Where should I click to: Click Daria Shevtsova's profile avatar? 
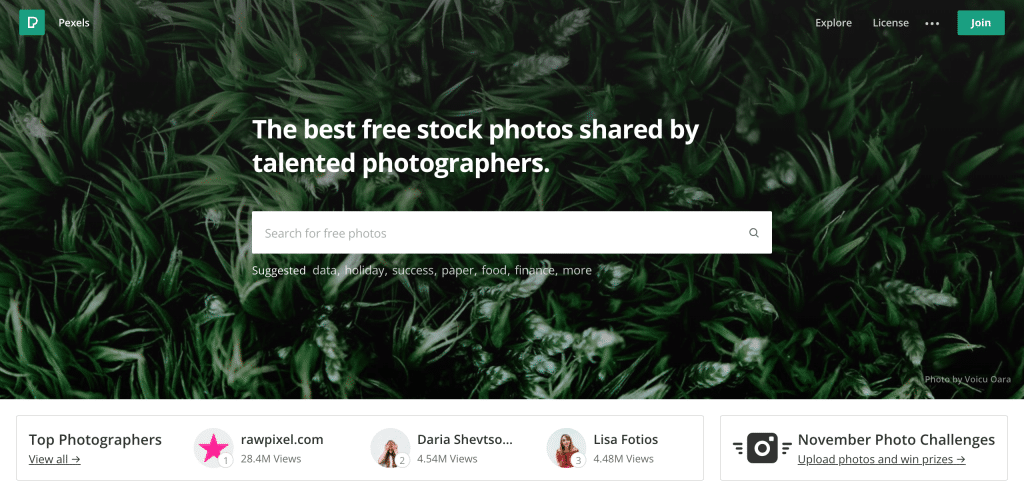click(390, 448)
